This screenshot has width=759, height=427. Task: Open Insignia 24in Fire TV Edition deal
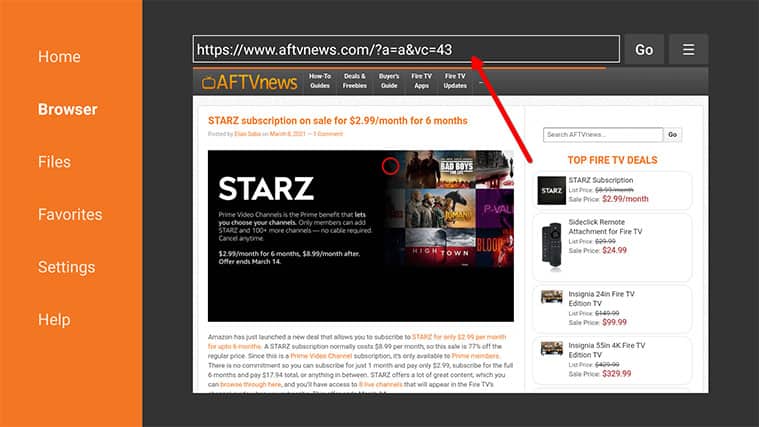point(601,299)
